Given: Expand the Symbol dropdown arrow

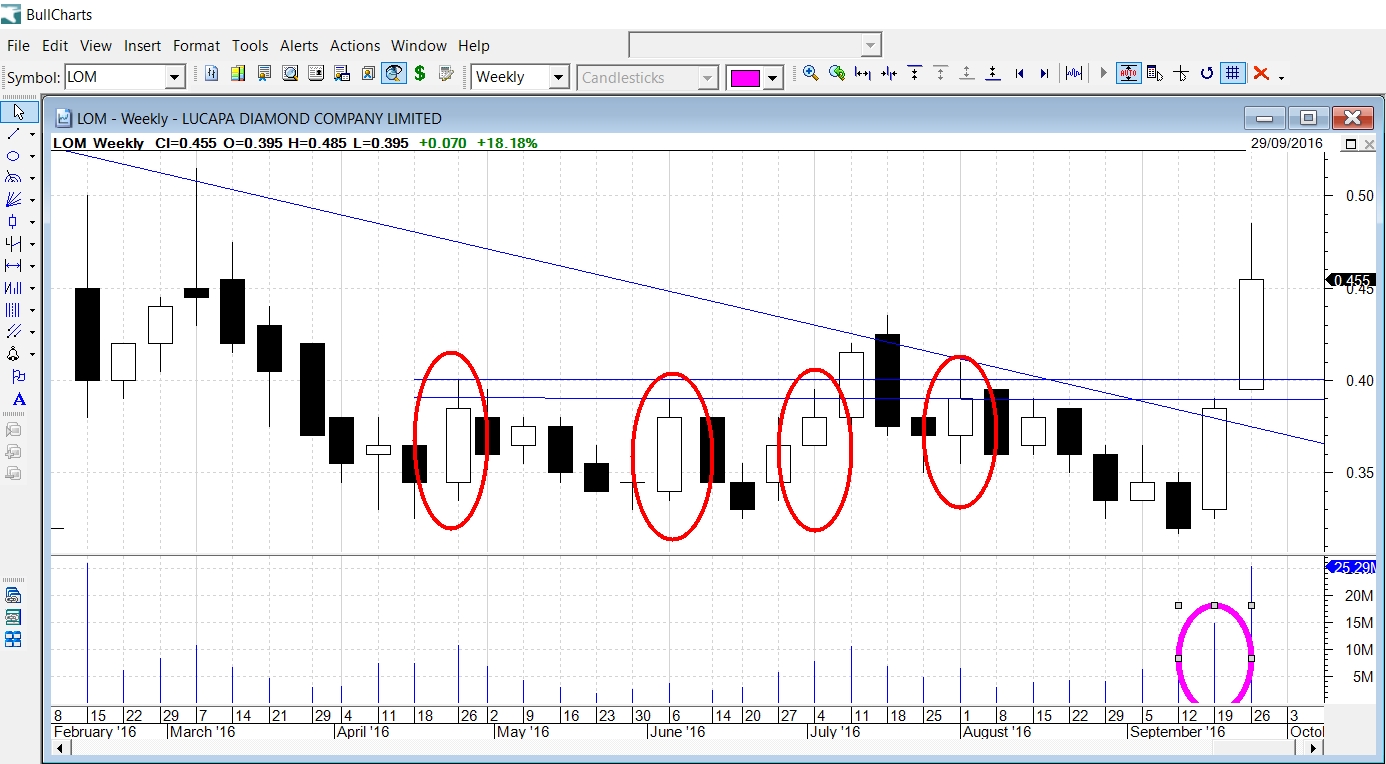Looking at the screenshot, I should click(175, 77).
